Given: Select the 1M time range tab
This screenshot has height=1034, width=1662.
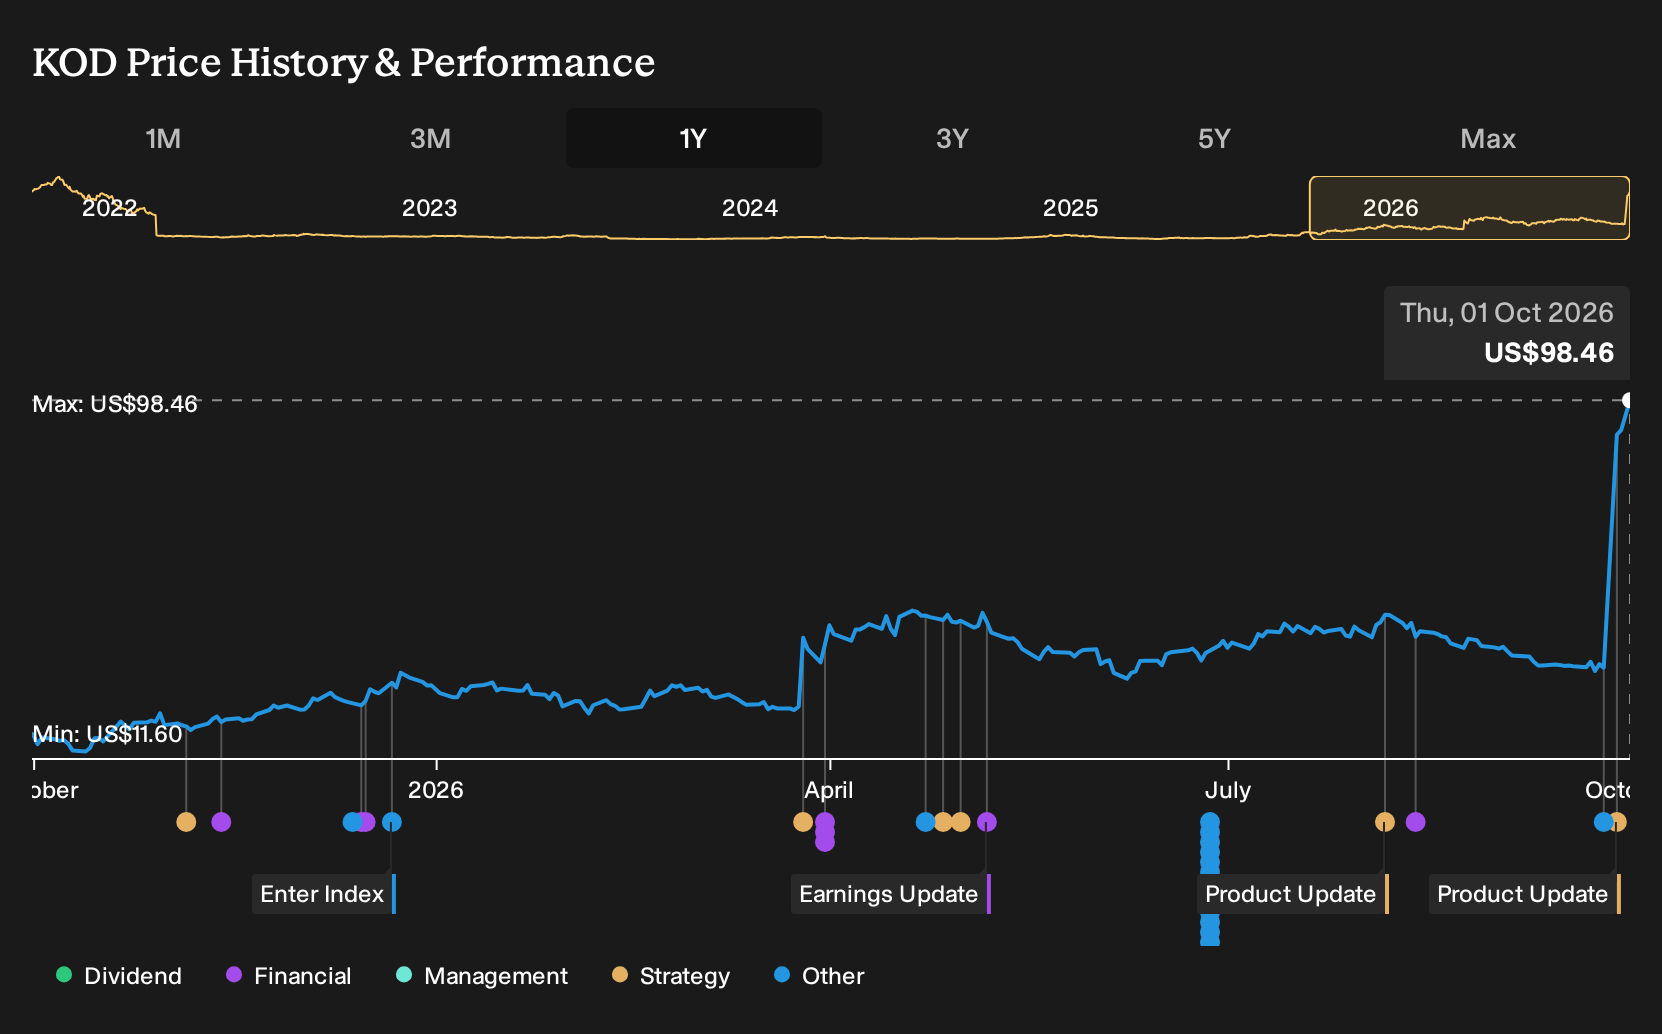Looking at the screenshot, I should point(163,138).
